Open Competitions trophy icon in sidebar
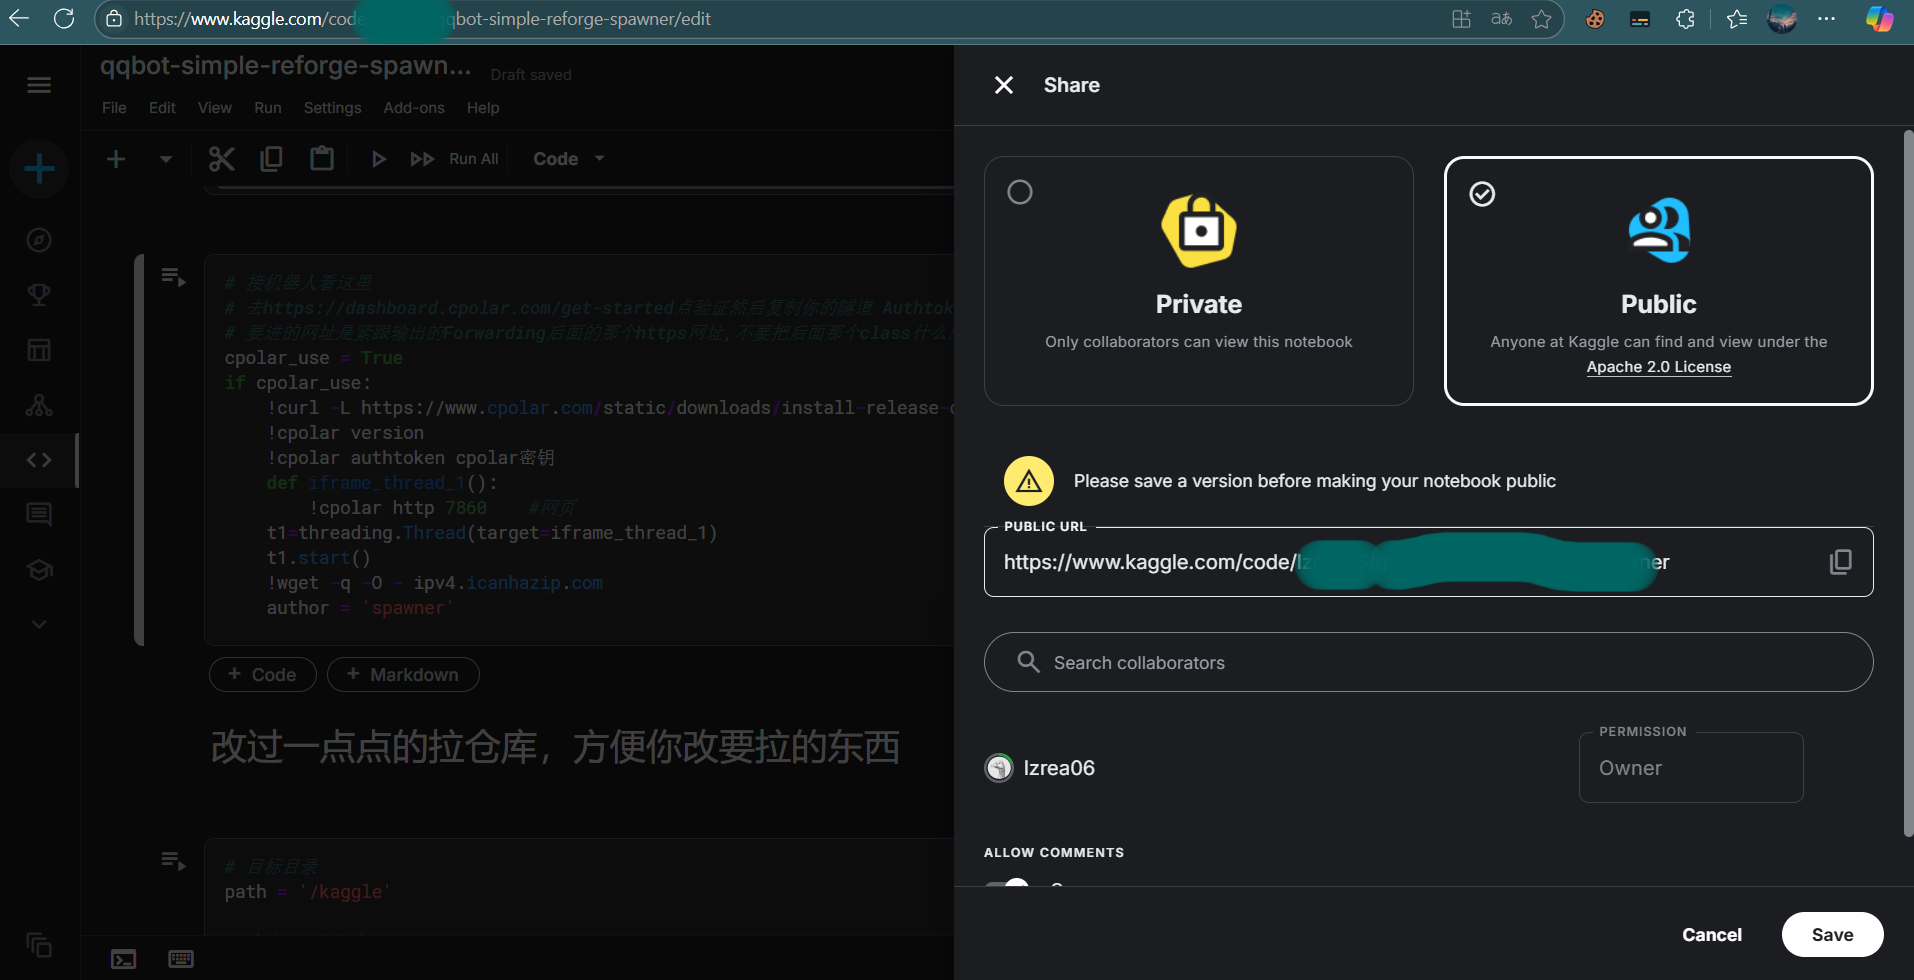1914x980 pixels. pyautogui.click(x=39, y=295)
